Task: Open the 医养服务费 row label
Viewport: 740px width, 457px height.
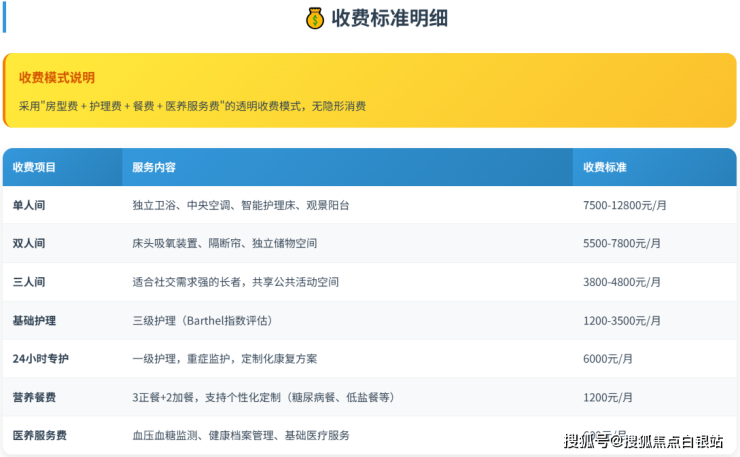Action: click(x=40, y=435)
